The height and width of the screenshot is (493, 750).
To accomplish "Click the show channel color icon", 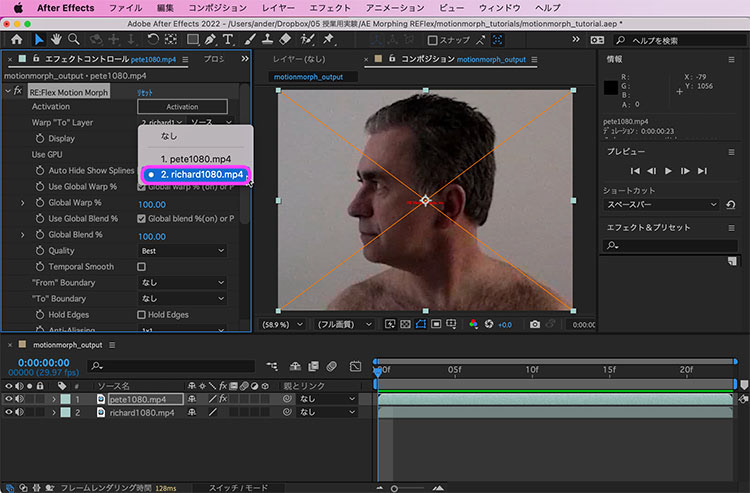I will click(x=473, y=324).
